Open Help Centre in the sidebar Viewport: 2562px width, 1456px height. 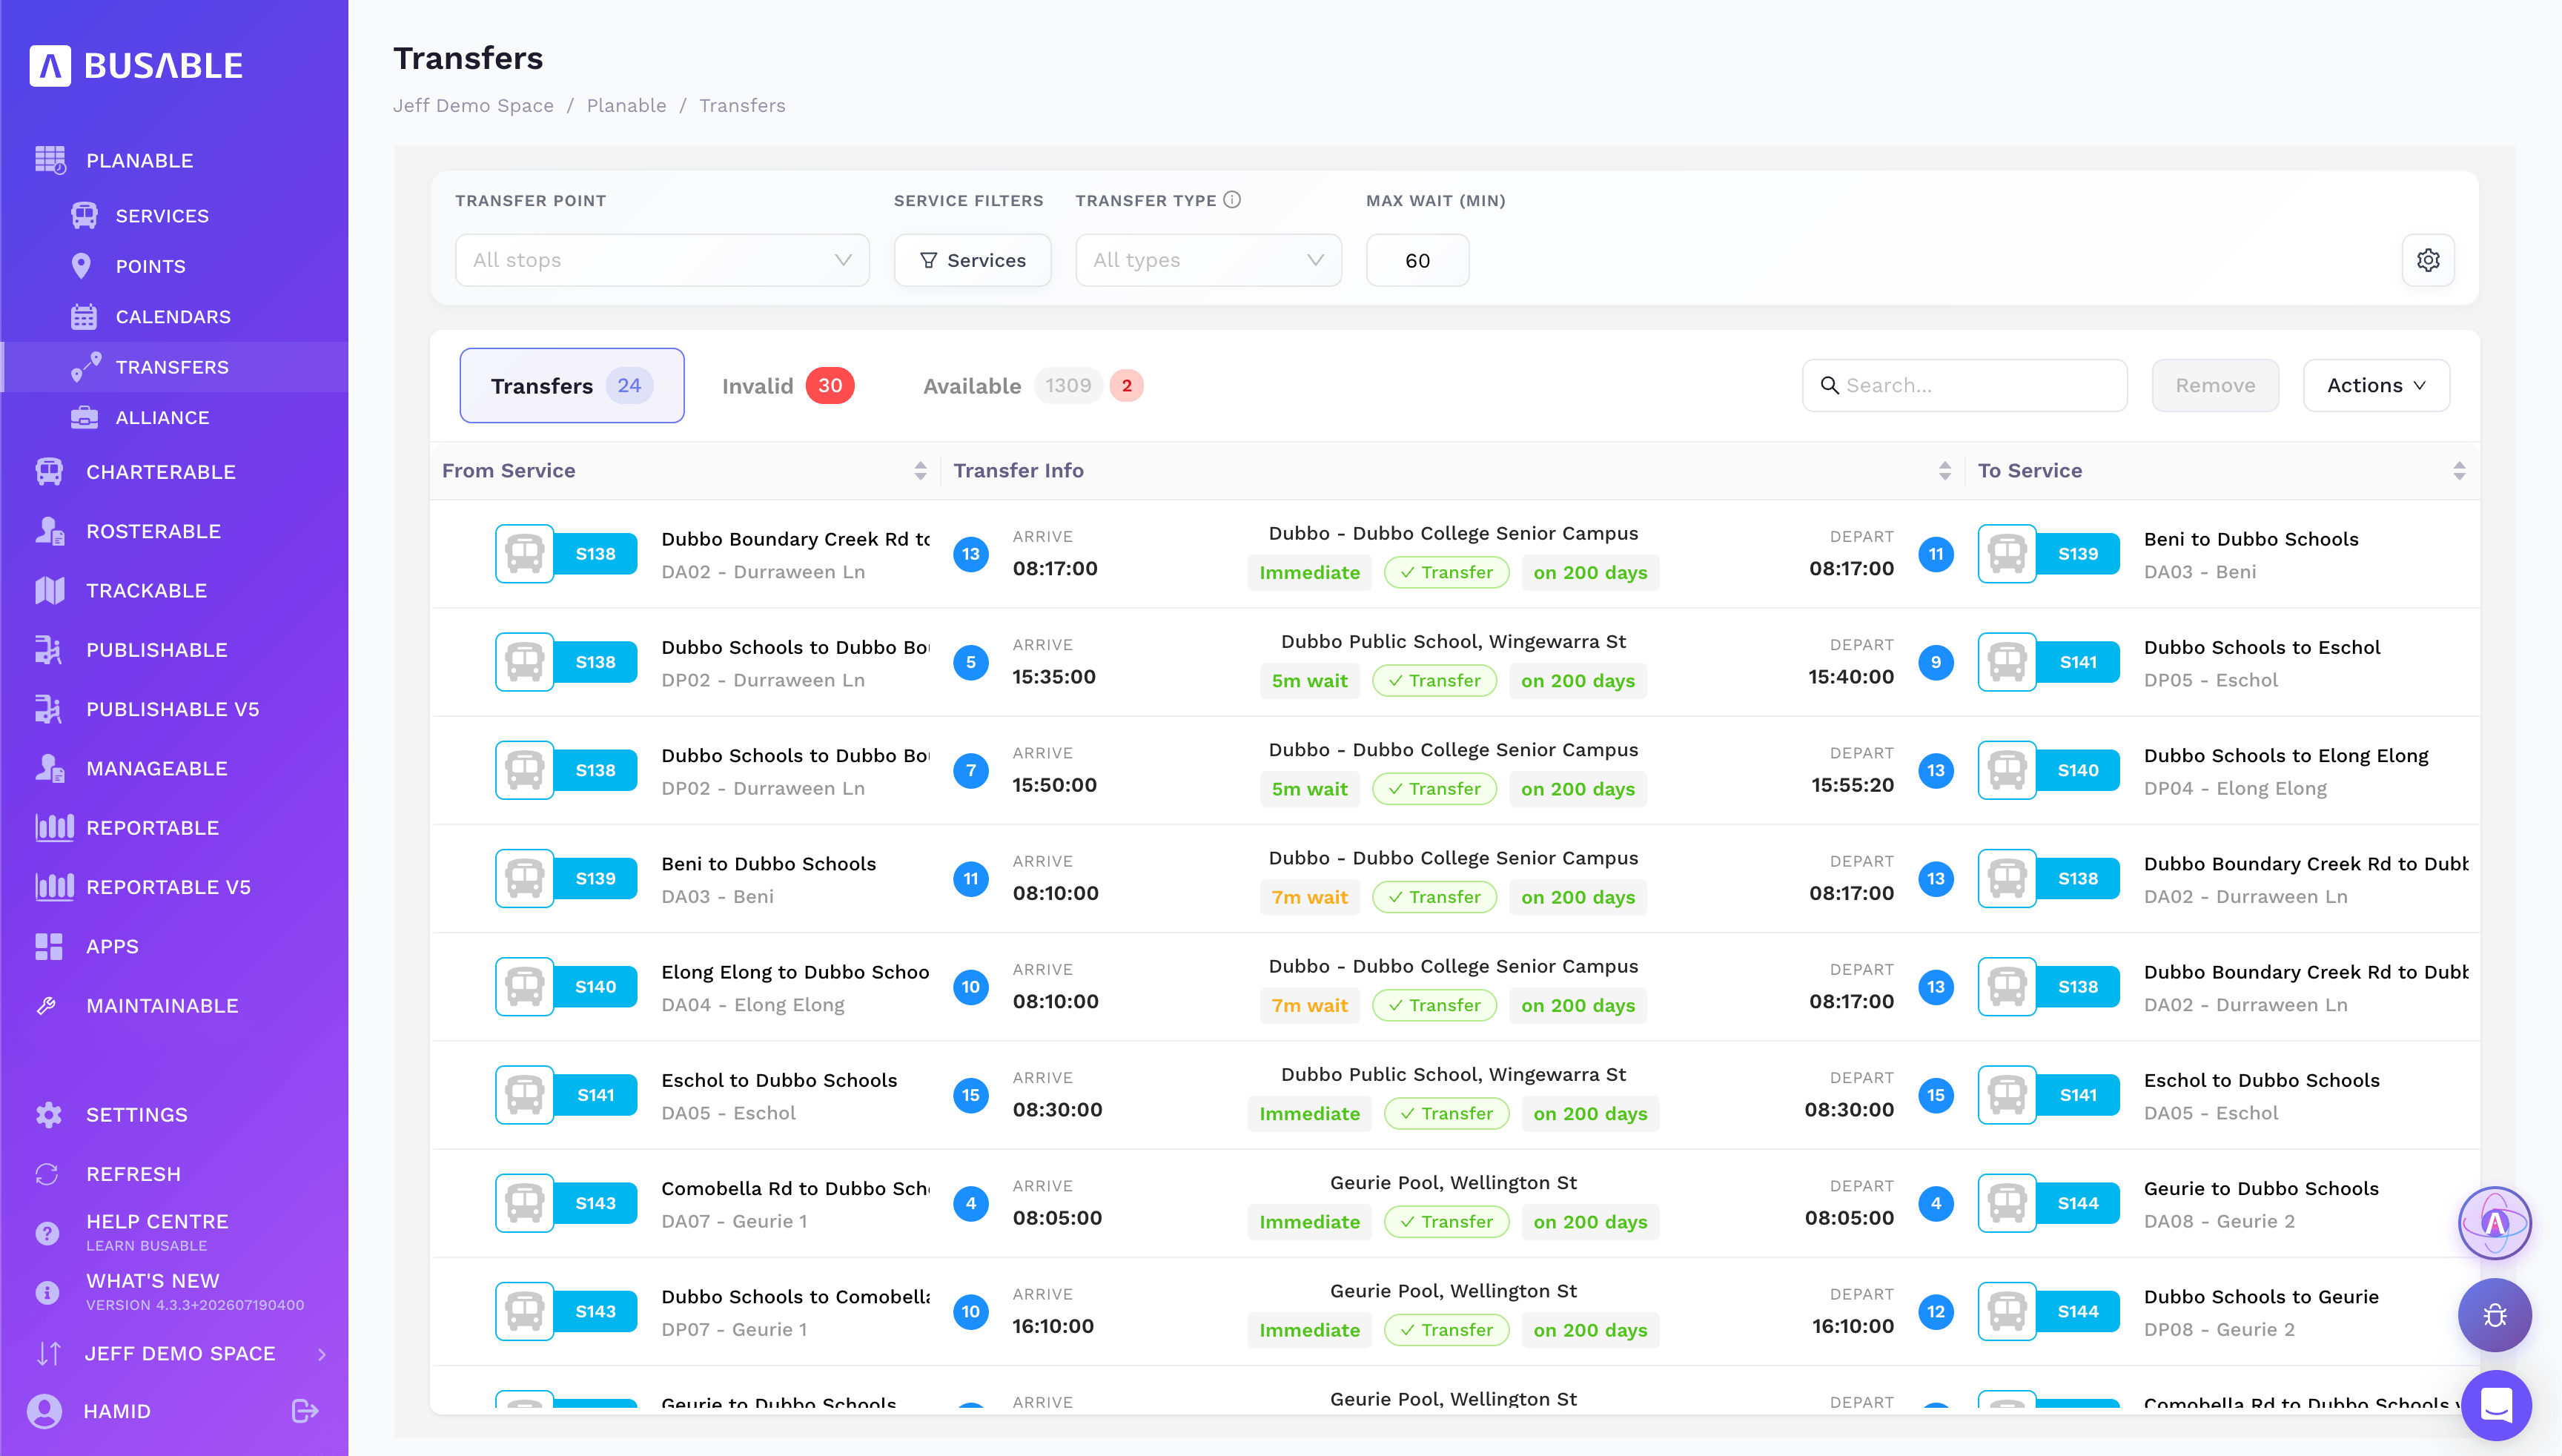pyautogui.click(x=157, y=1232)
